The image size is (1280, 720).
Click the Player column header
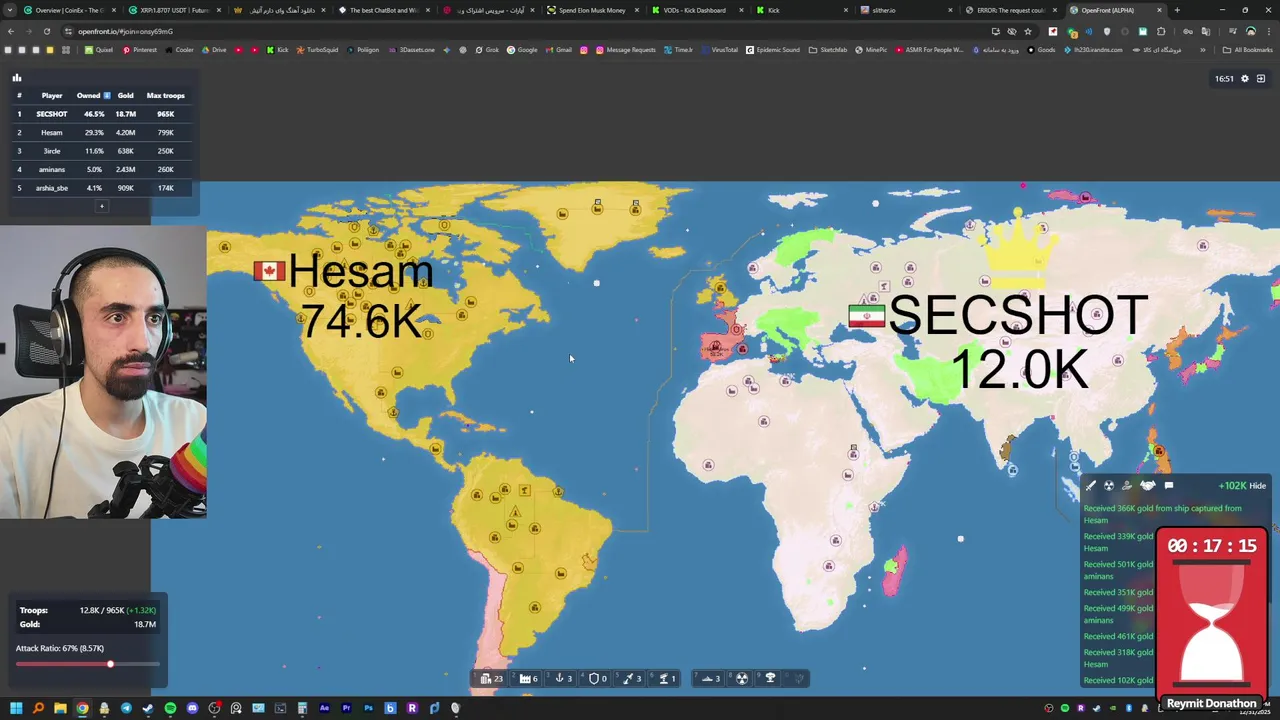click(x=52, y=95)
